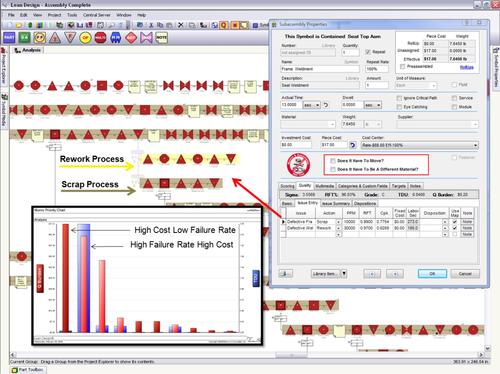Open the Project menu

pyautogui.click(x=54, y=15)
